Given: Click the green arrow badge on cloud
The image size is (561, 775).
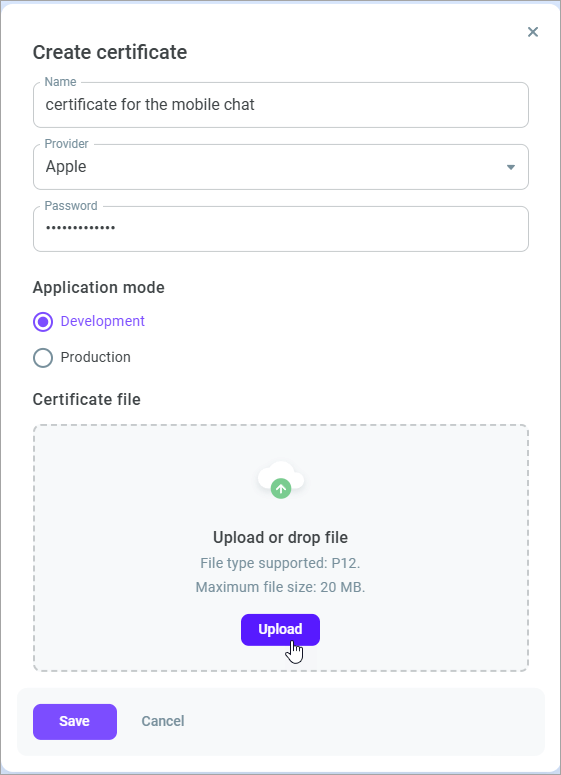Looking at the screenshot, I should click(x=281, y=489).
